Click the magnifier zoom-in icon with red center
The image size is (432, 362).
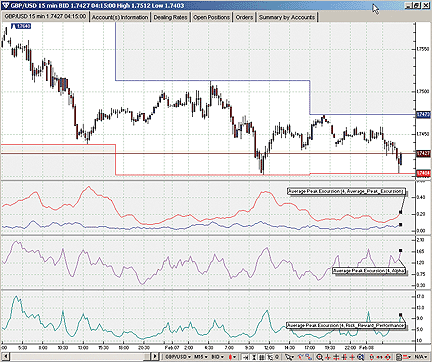[320, 357]
